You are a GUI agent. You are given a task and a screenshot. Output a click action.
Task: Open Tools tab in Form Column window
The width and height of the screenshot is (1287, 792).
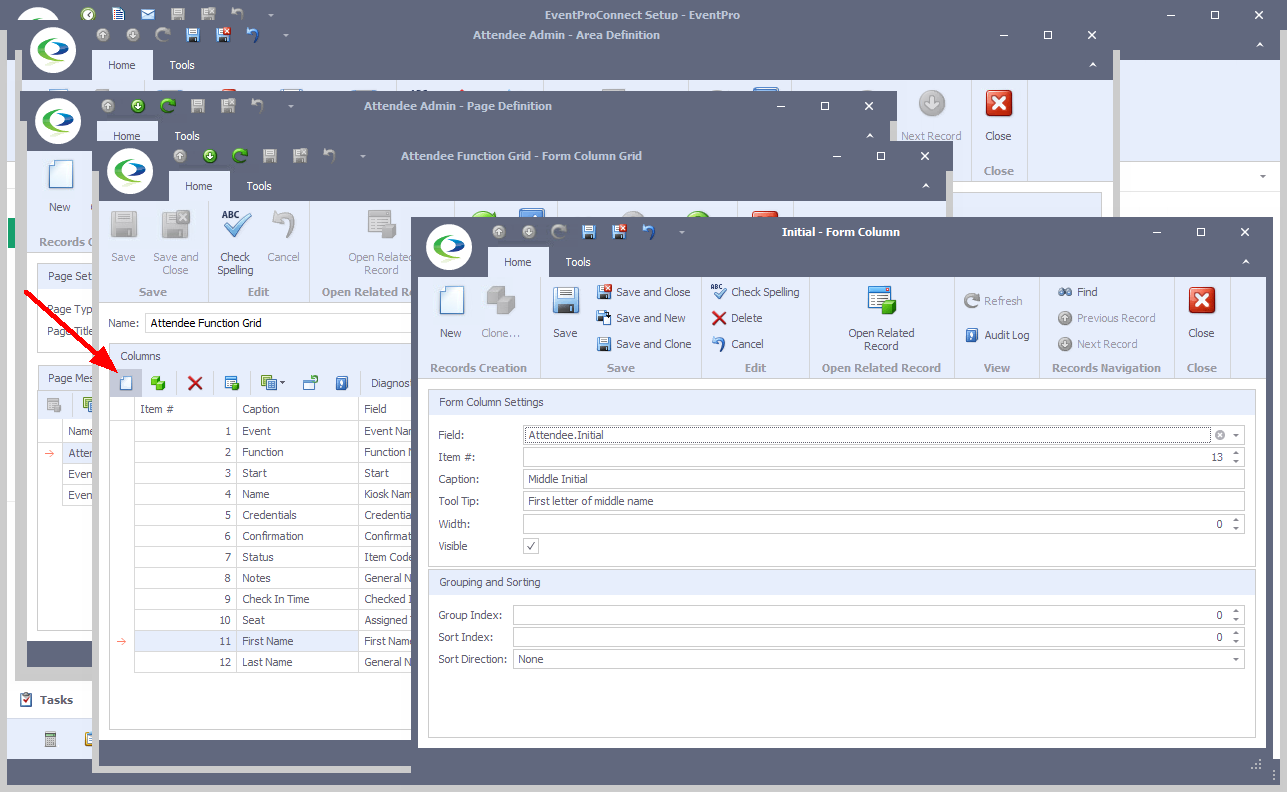pos(578,262)
